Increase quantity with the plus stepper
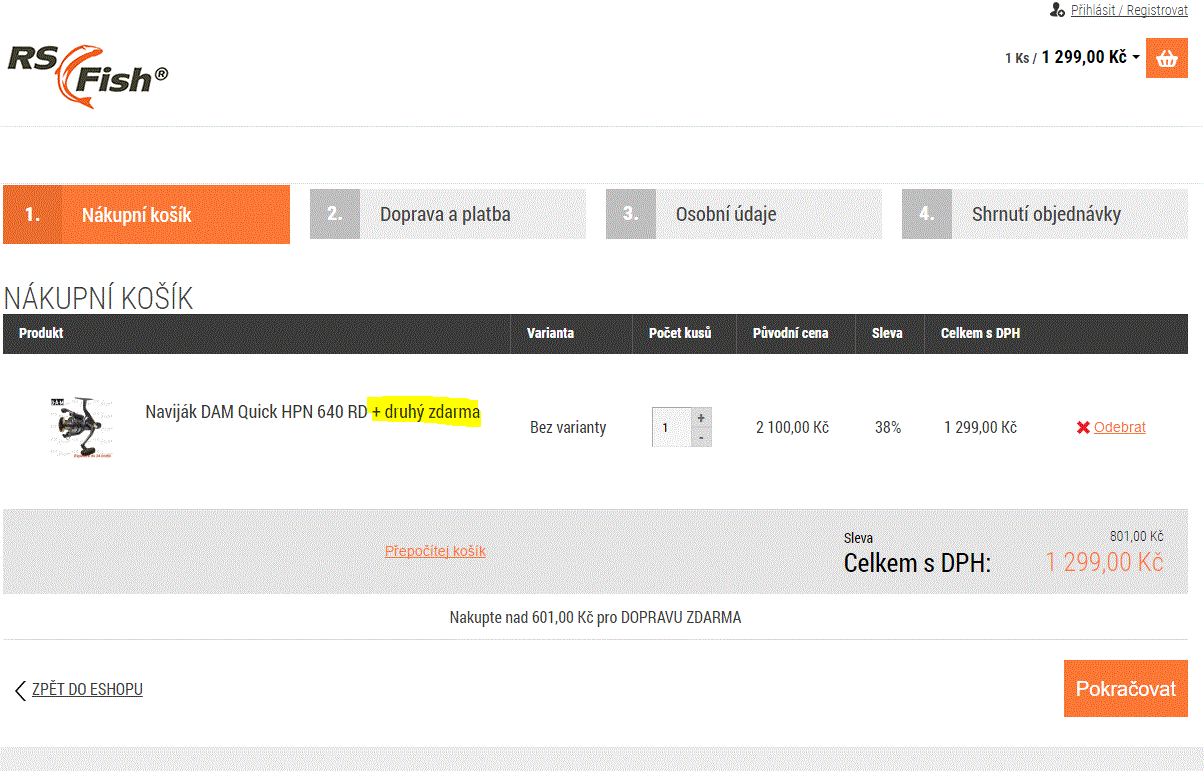Viewport: 1204px width, 771px height. pos(701,418)
